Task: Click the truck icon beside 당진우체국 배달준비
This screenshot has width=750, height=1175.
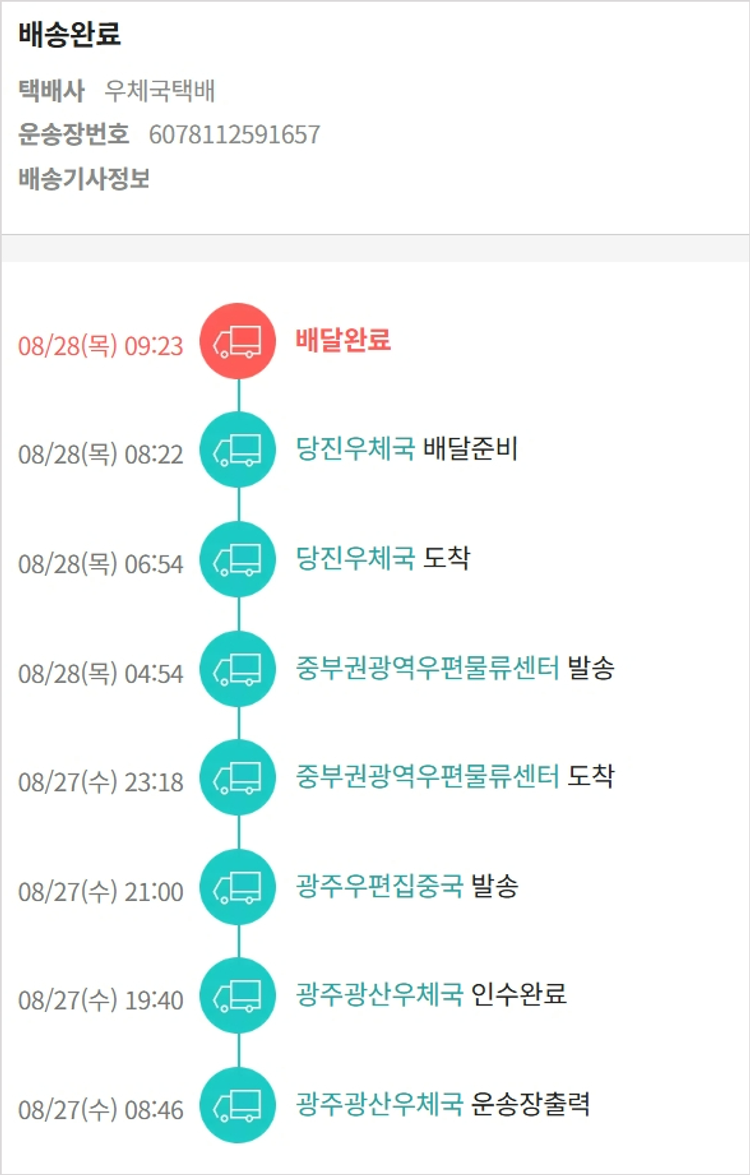Action: 238,450
